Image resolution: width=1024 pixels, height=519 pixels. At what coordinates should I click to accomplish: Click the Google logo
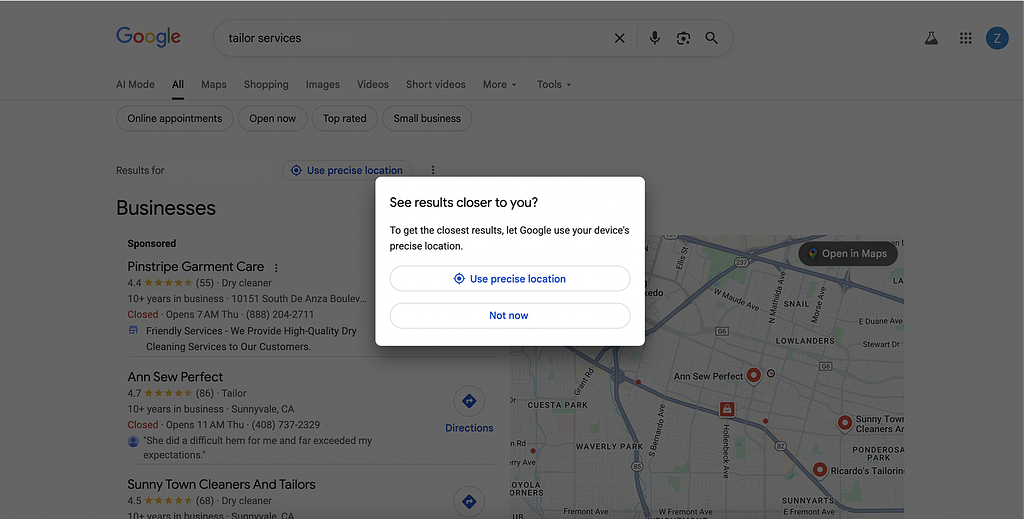coord(148,37)
